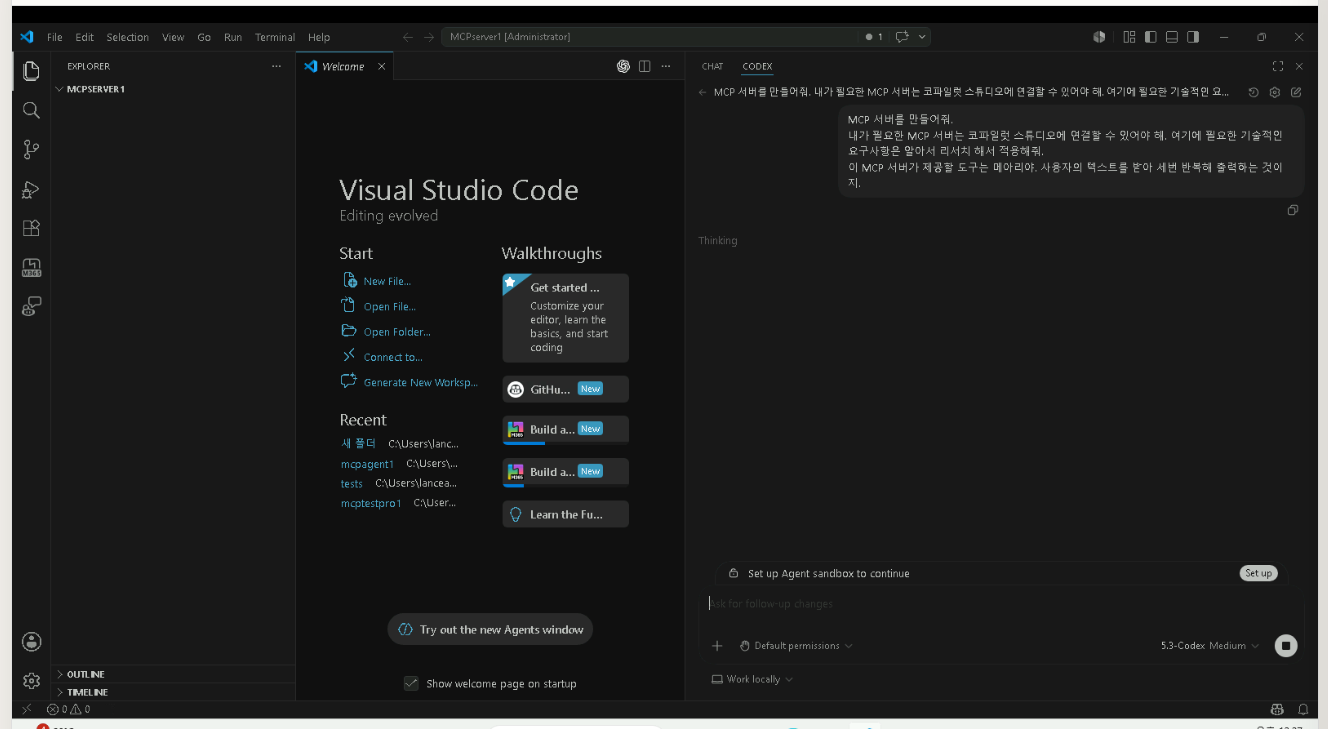
Task: Open the Get started walkthrough card
Action: (565, 318)
